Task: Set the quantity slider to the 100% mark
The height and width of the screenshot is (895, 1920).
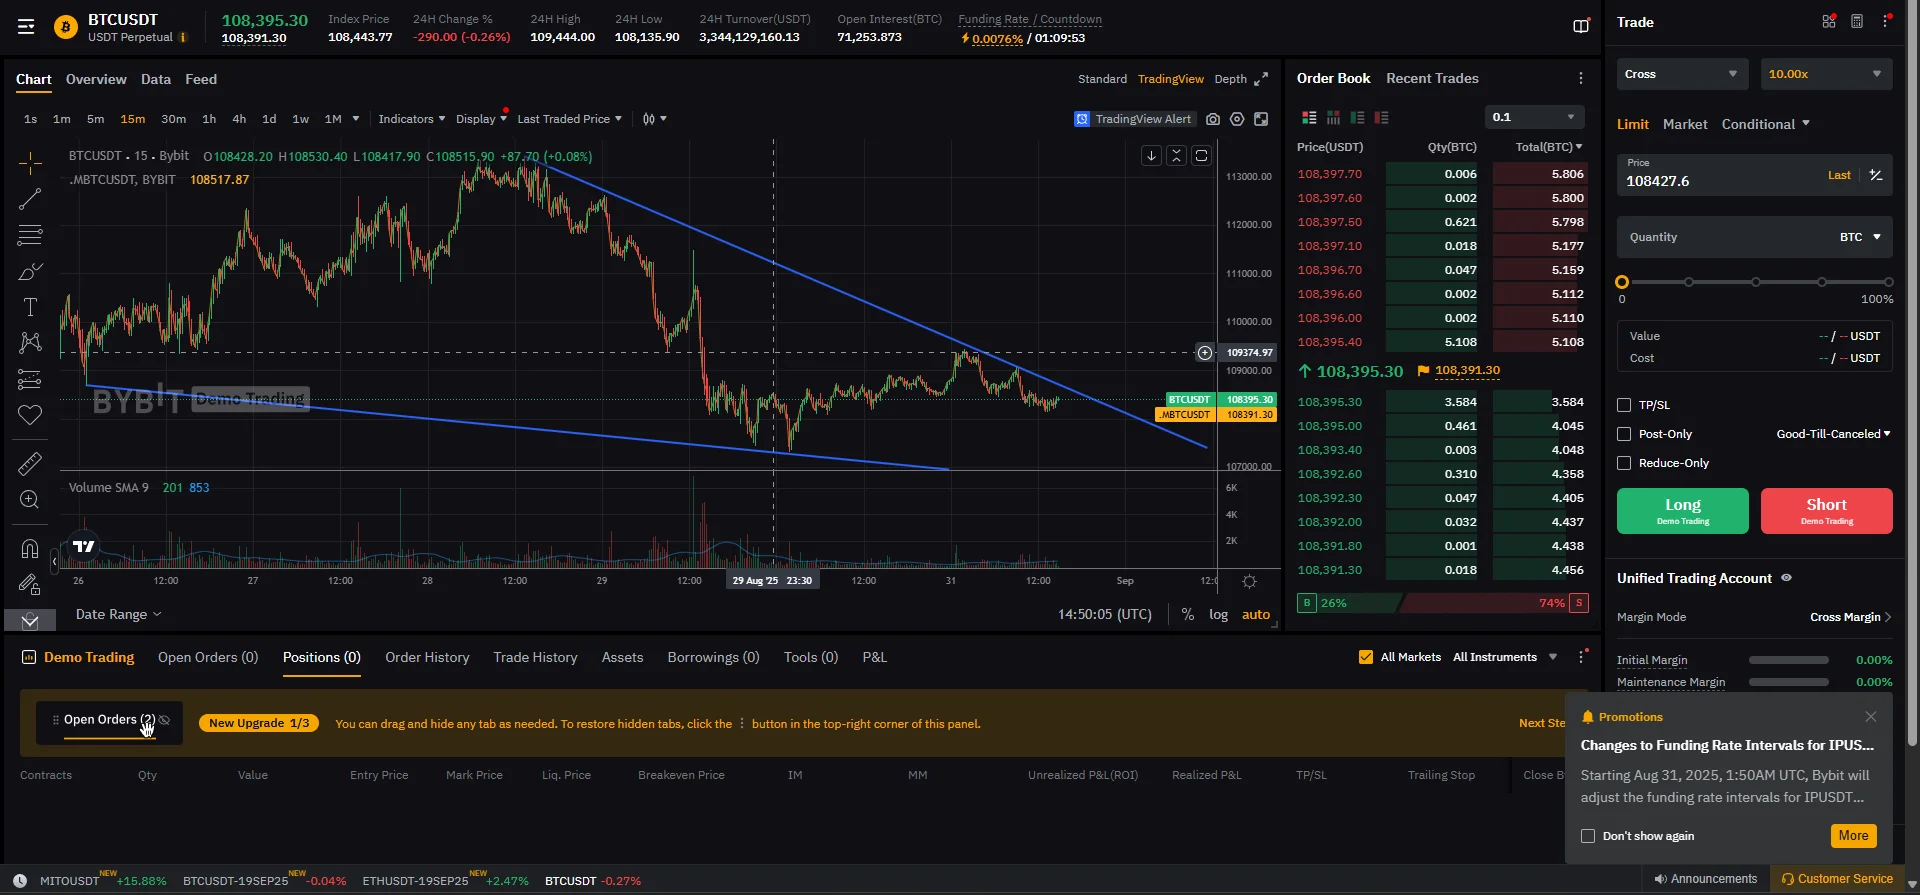Action: pyautogui.click(x=1888, y=282)
